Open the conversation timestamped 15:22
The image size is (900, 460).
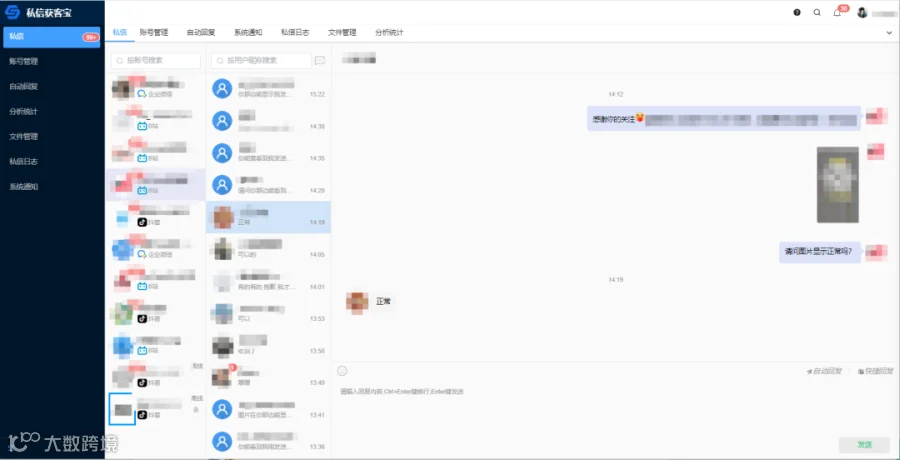[x=268, y=88]
